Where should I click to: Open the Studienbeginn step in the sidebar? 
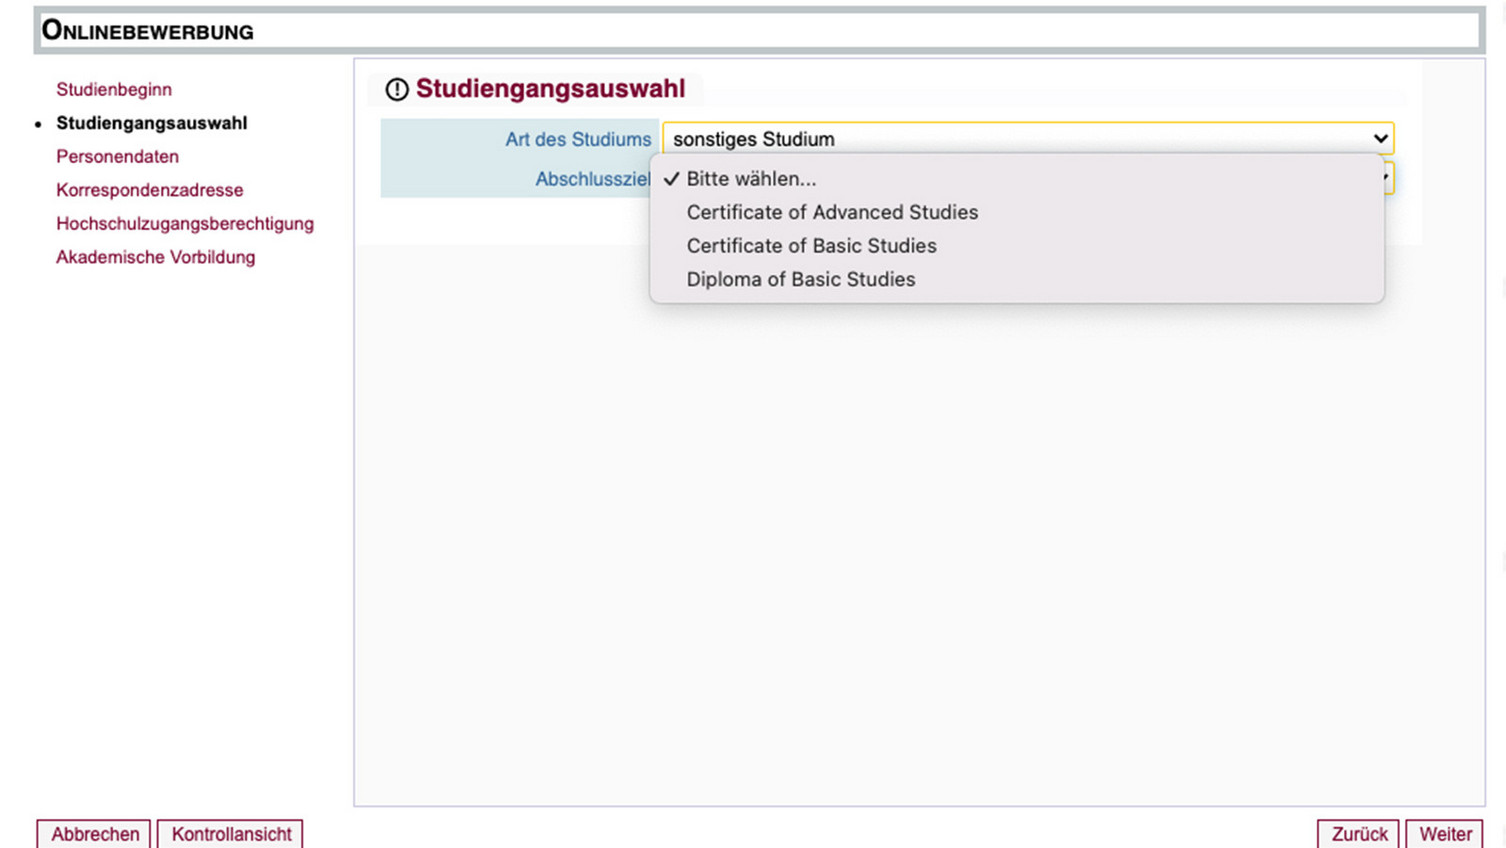pos(114,90)
